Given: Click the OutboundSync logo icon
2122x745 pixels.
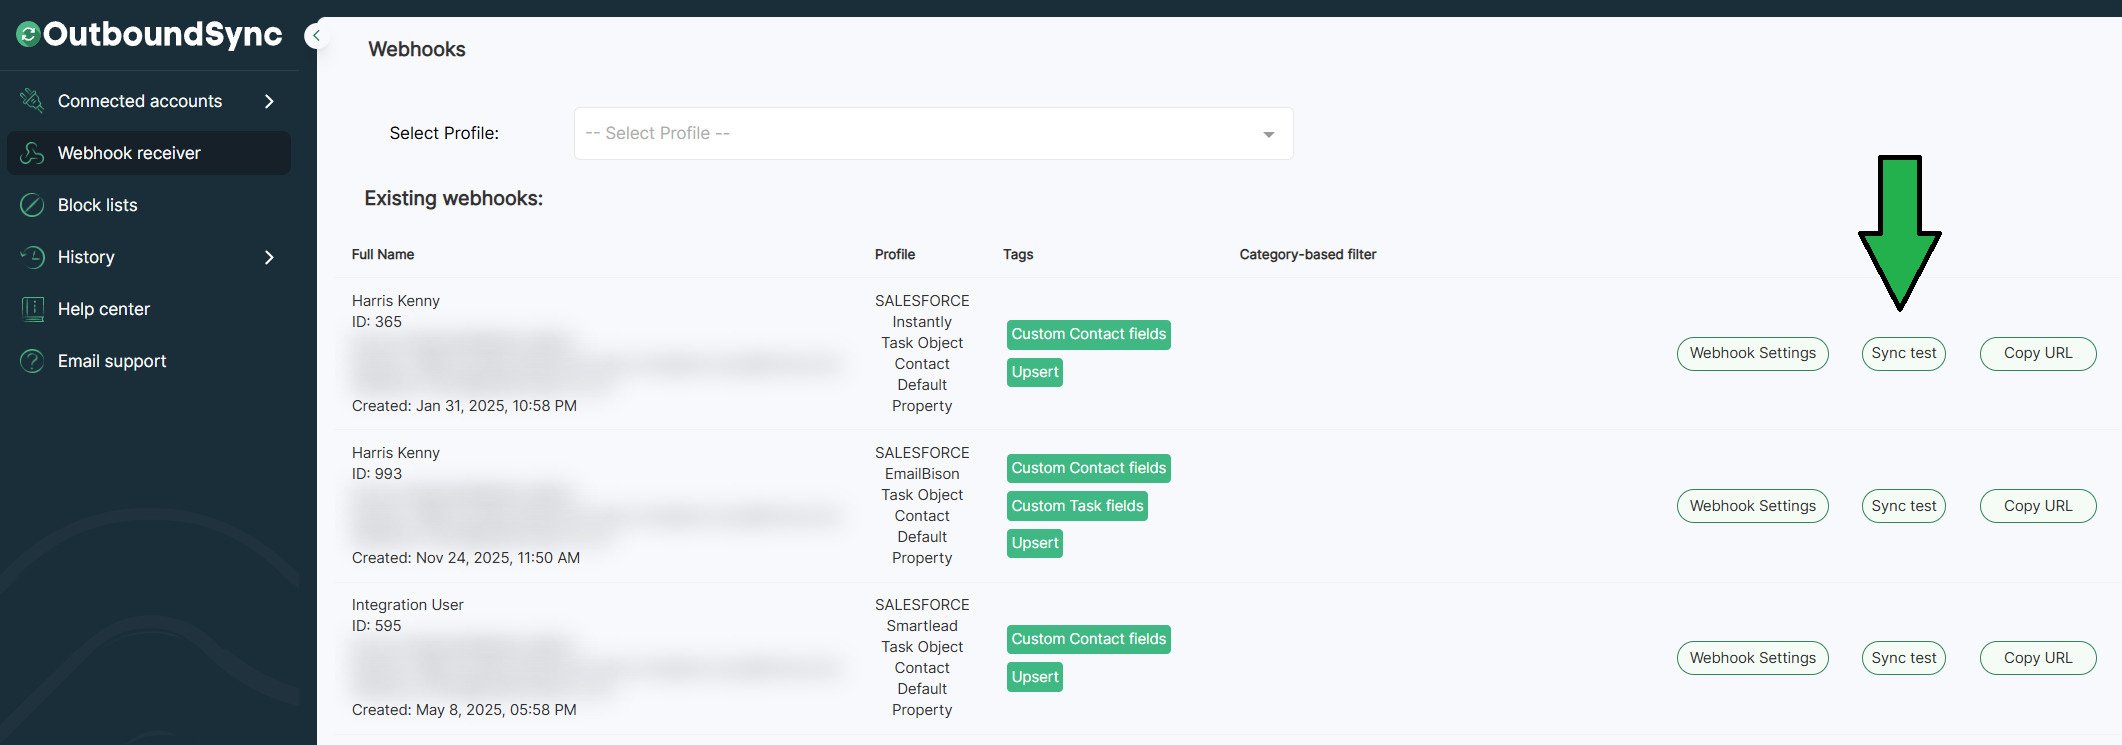Looking at the screenshot, I should click(x=28, y=35).
